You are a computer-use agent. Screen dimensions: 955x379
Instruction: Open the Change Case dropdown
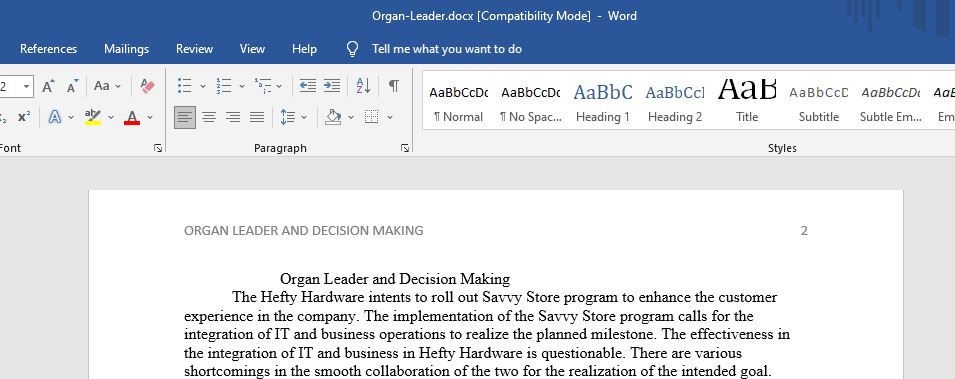pyautogui.click(x=107, y=86)
